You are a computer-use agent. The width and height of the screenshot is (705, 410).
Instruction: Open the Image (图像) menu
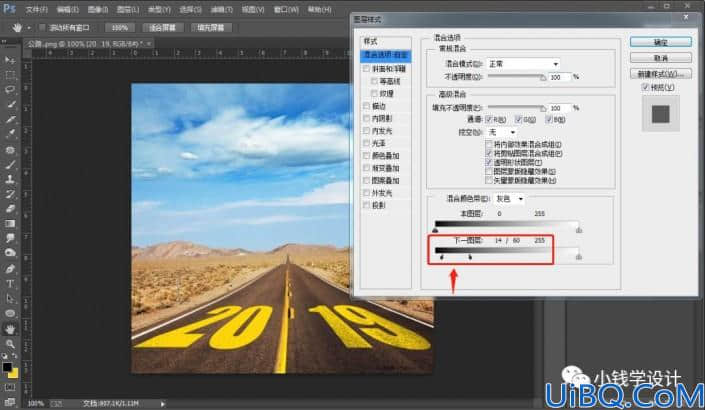point(98,9)
